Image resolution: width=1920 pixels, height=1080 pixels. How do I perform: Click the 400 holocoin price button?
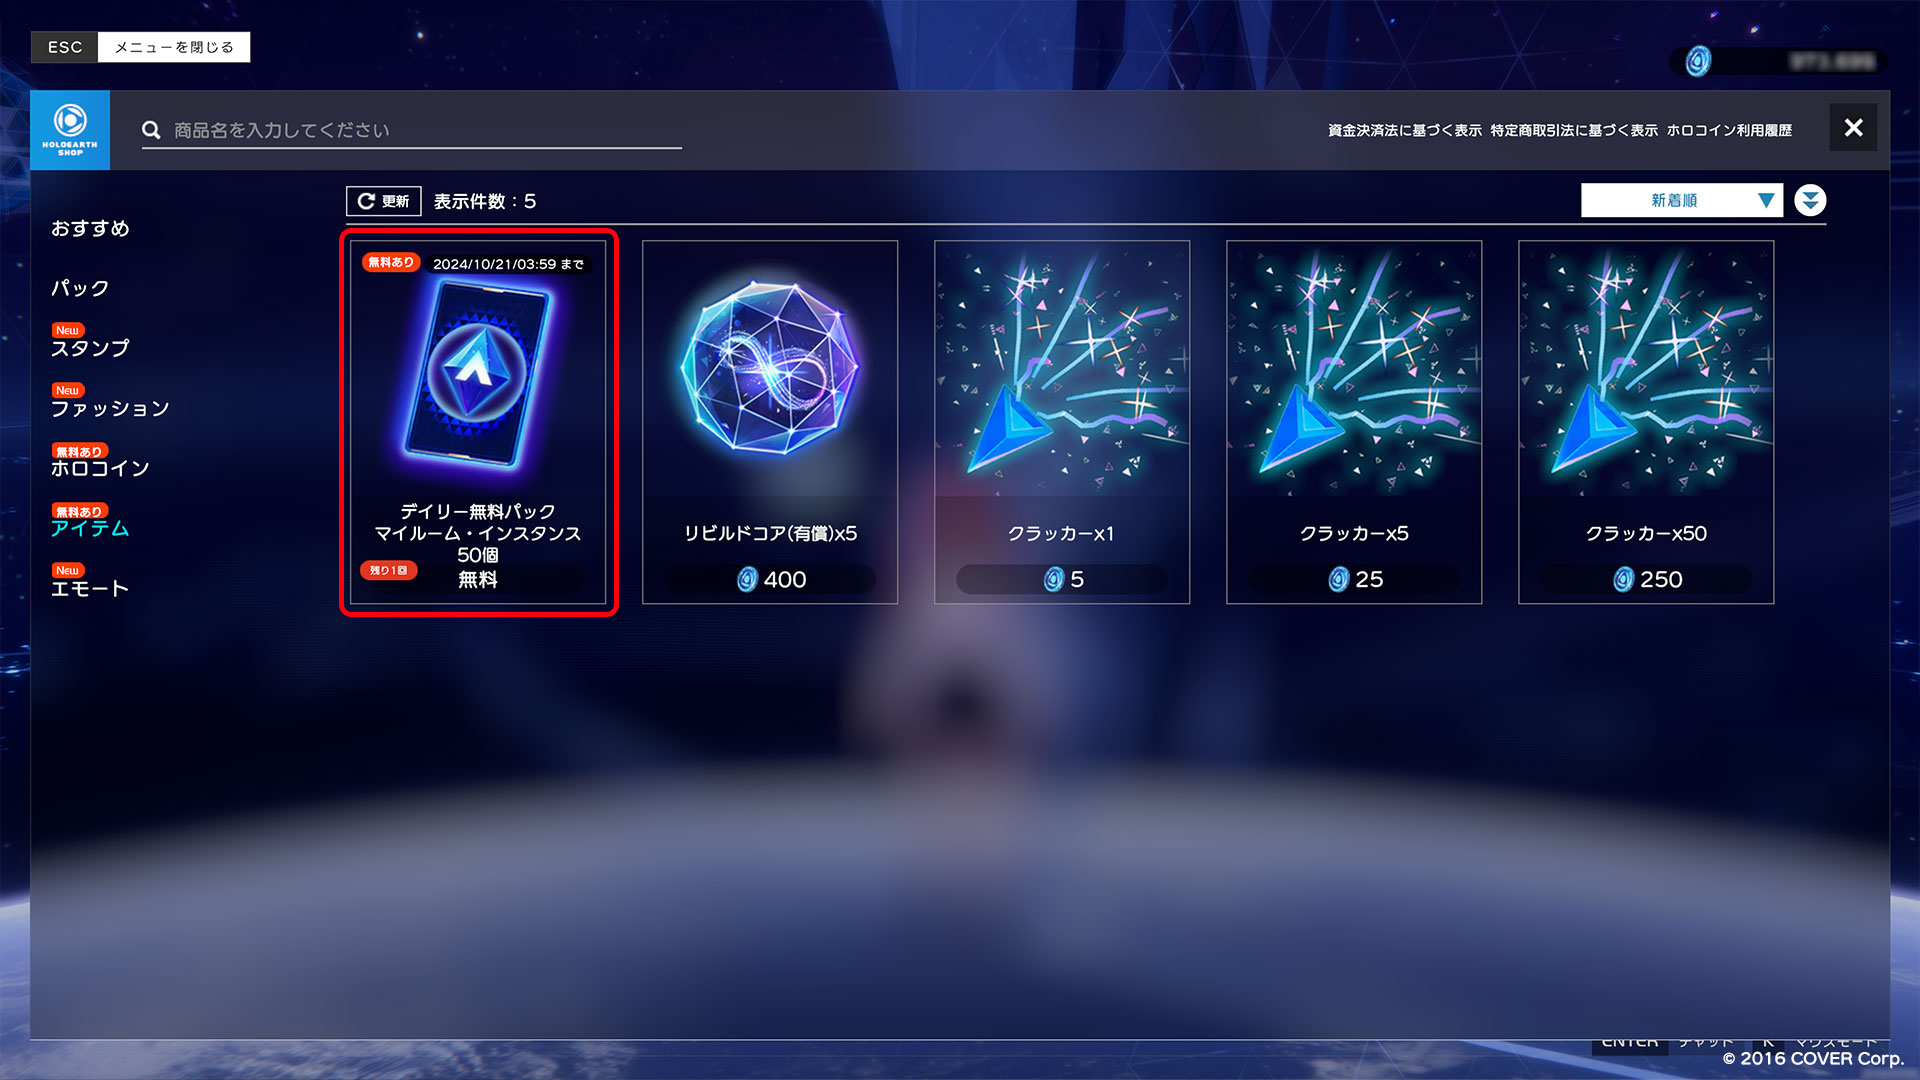(x=770, y=580)
